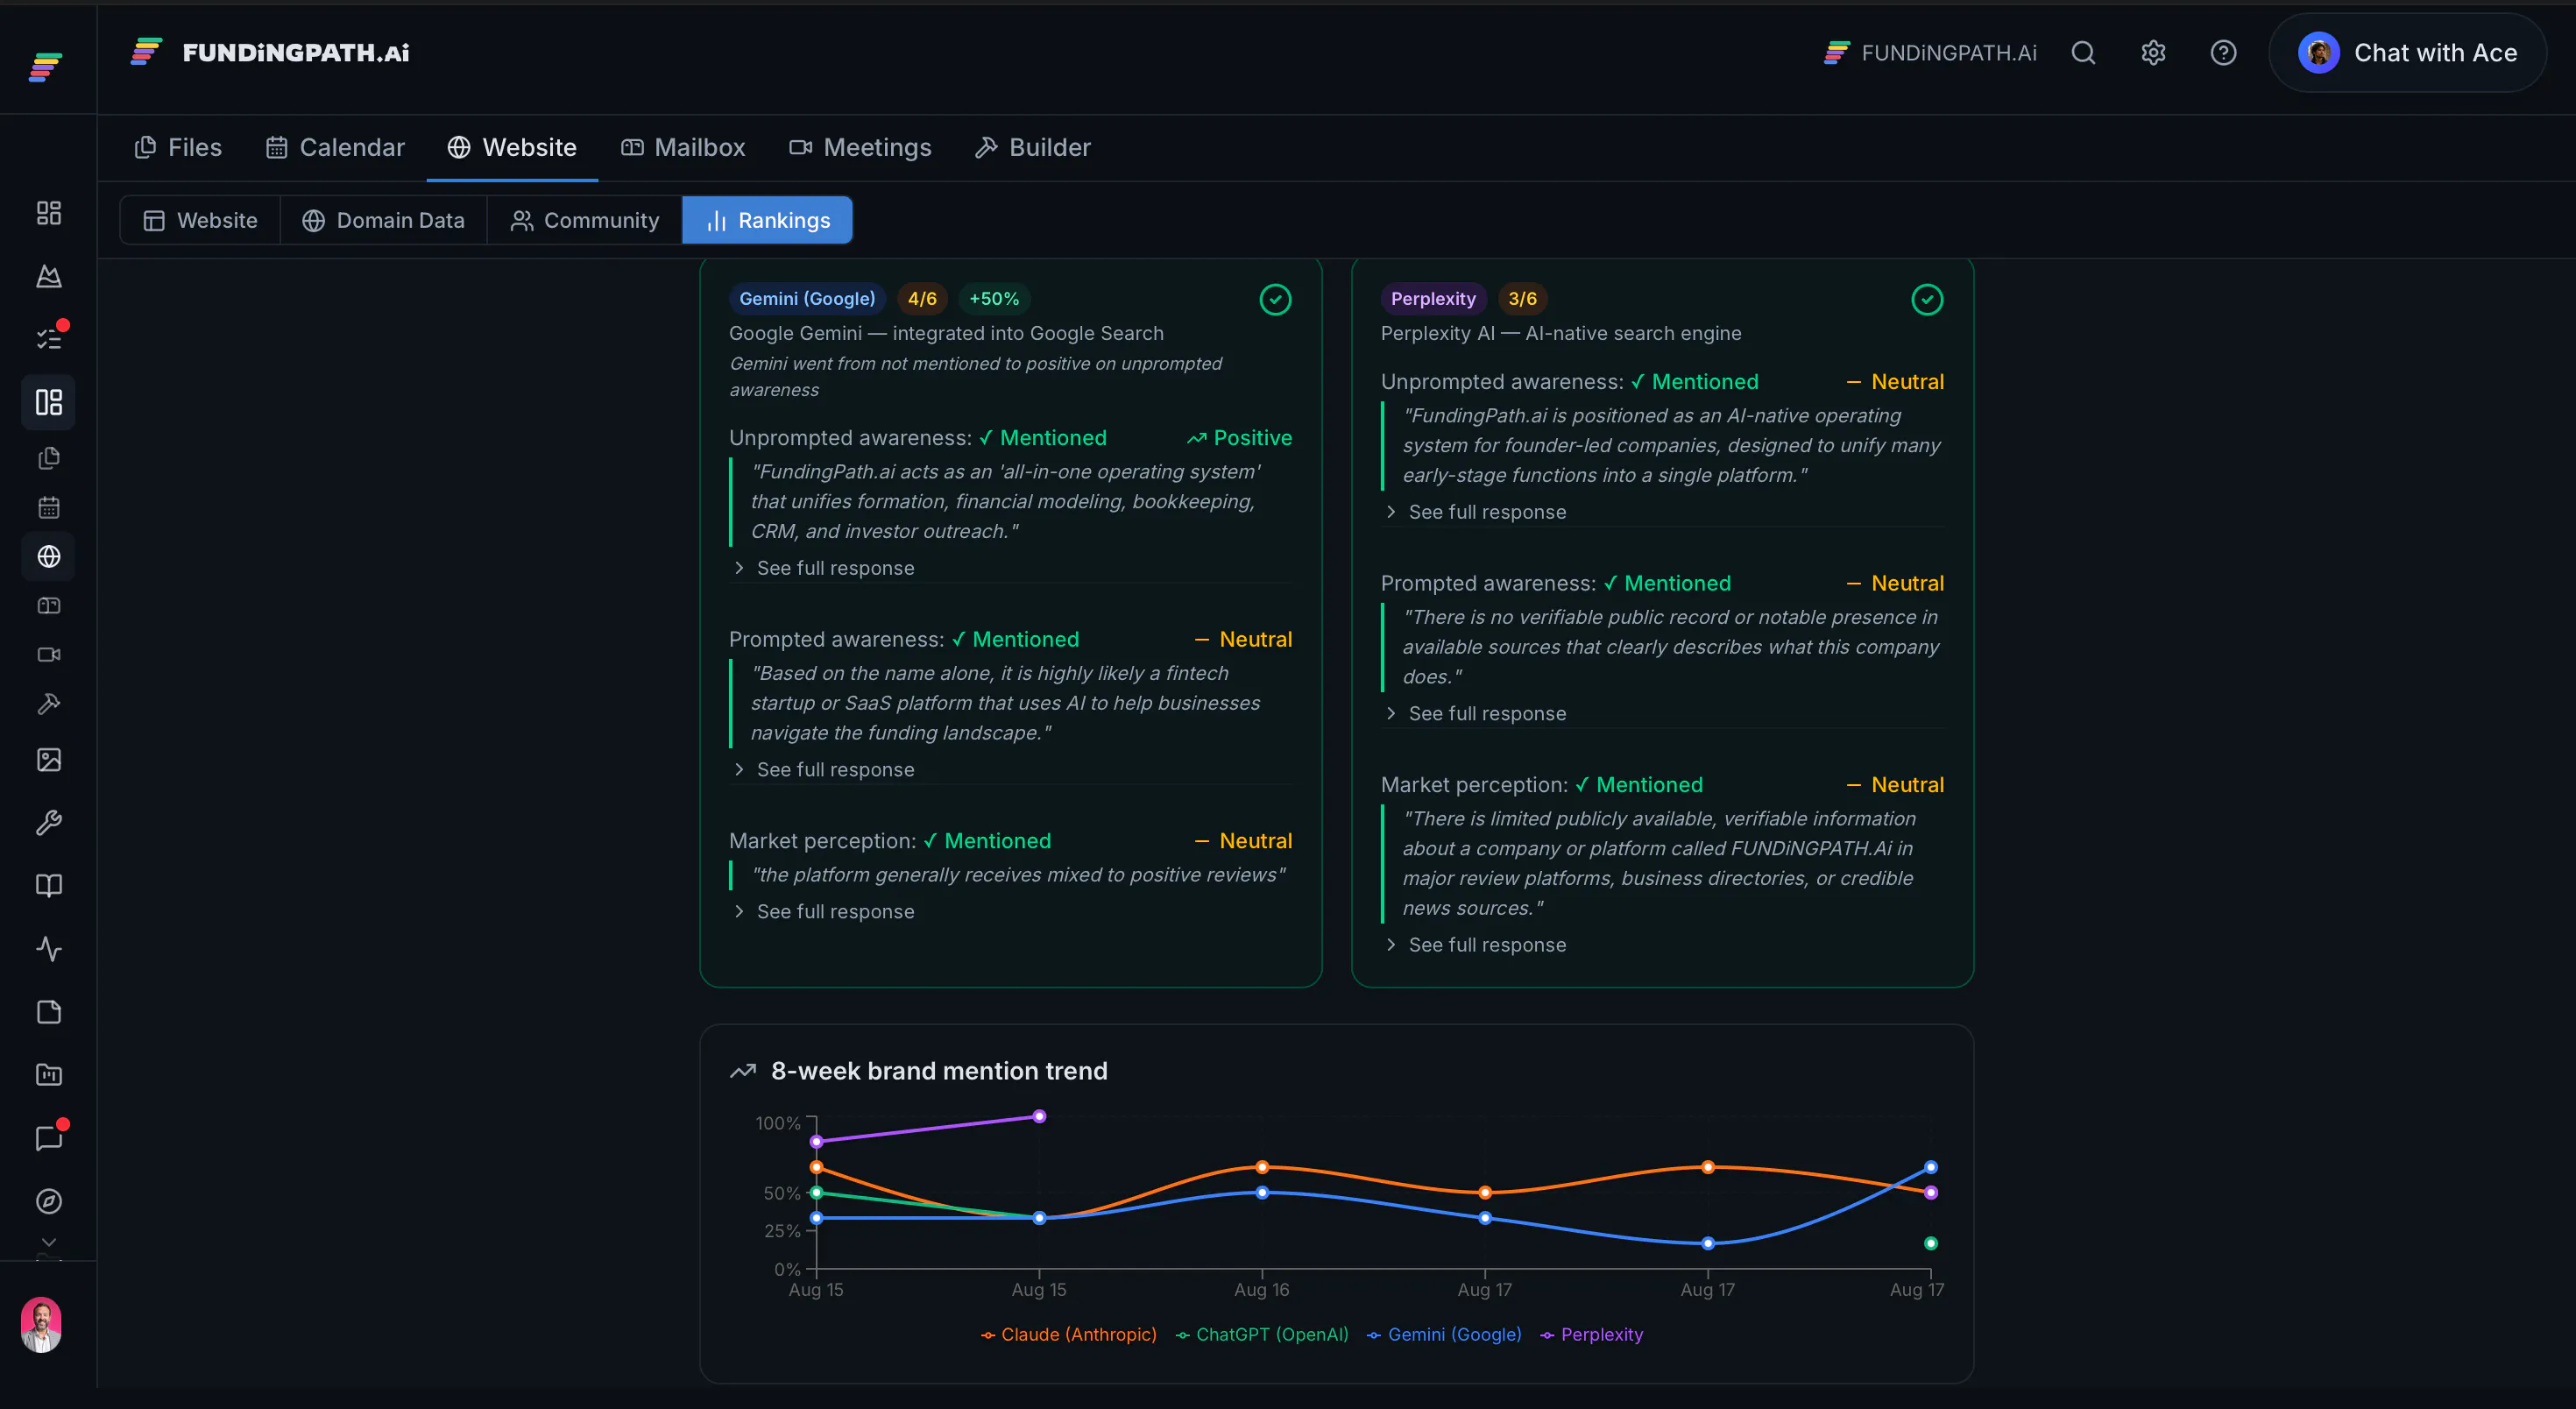Click the 8-week brand mention trend heading
Viewport: 2576px width, 1409px height.
point(939,1071)
